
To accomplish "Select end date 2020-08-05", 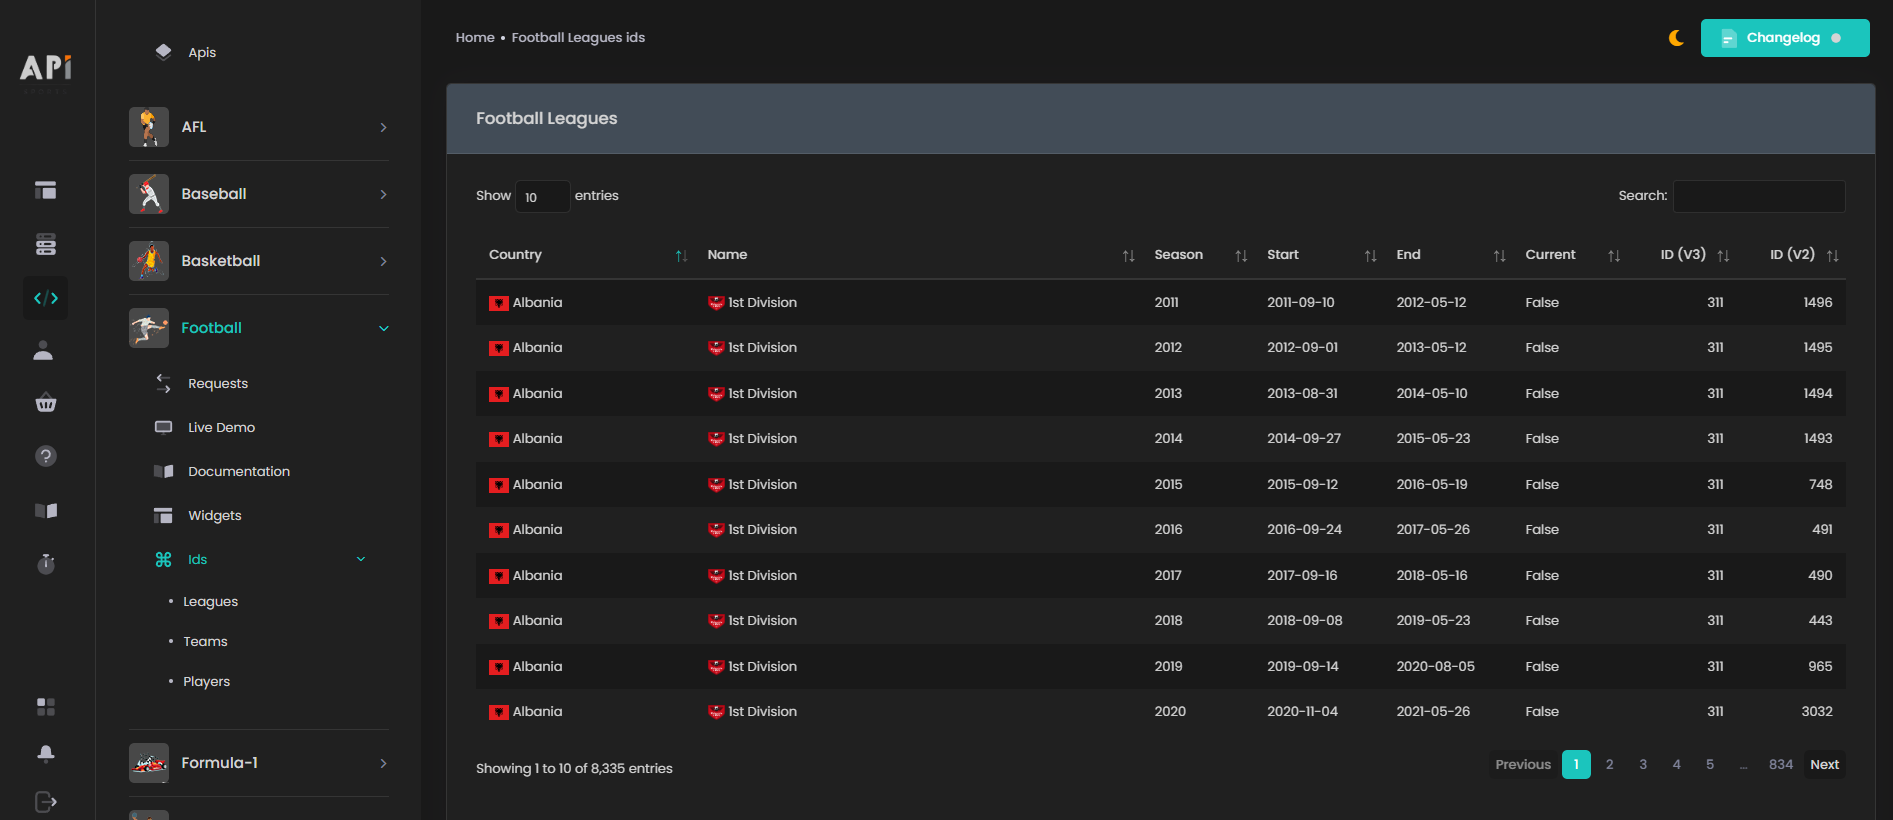I will (1435, 666).
